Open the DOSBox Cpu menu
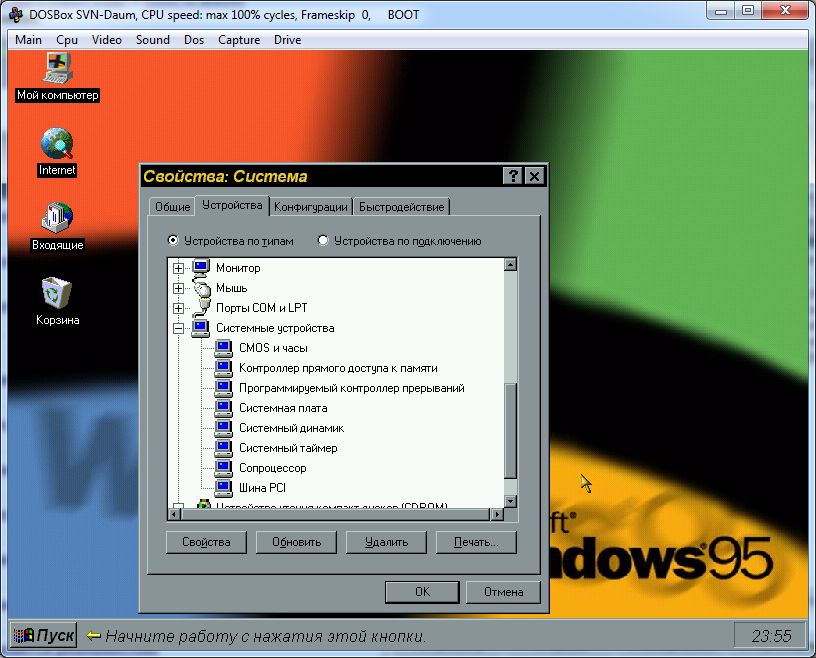The width and height of the screenshot is (816, 658). pyautogui.click(x=67, y=40)
